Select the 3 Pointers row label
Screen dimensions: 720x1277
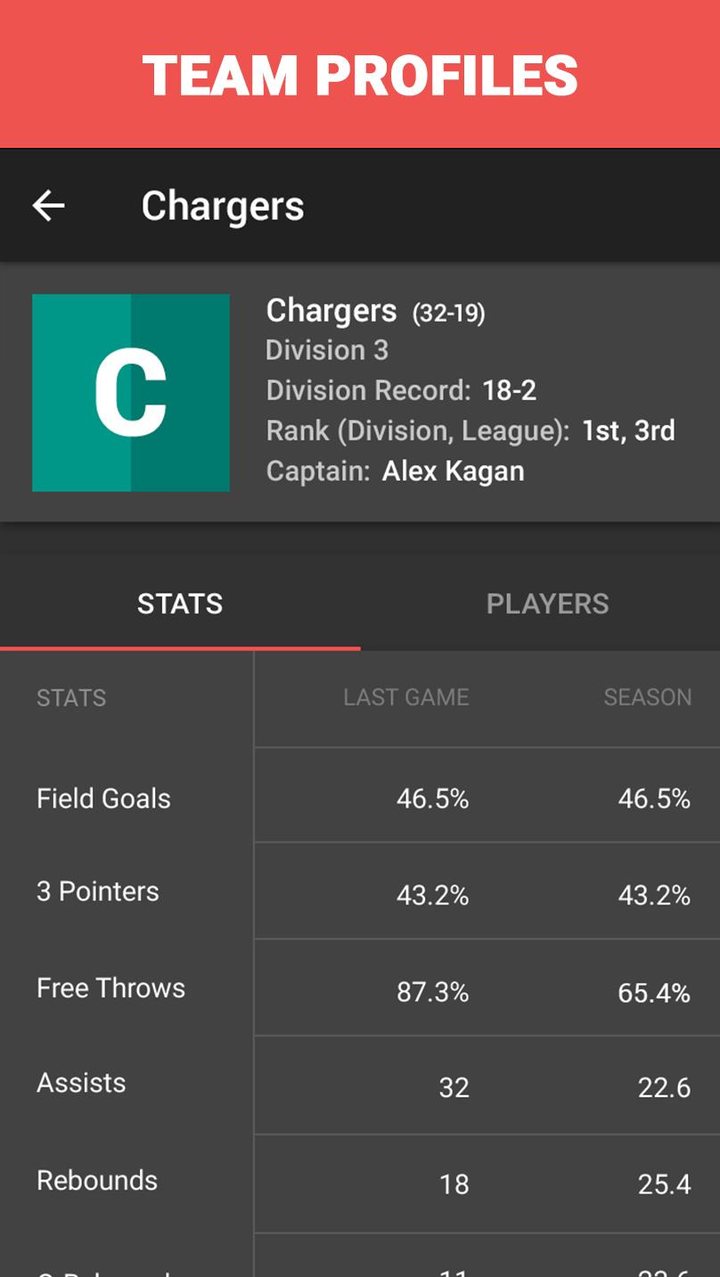pyautogui.click(x=98, y=891)
